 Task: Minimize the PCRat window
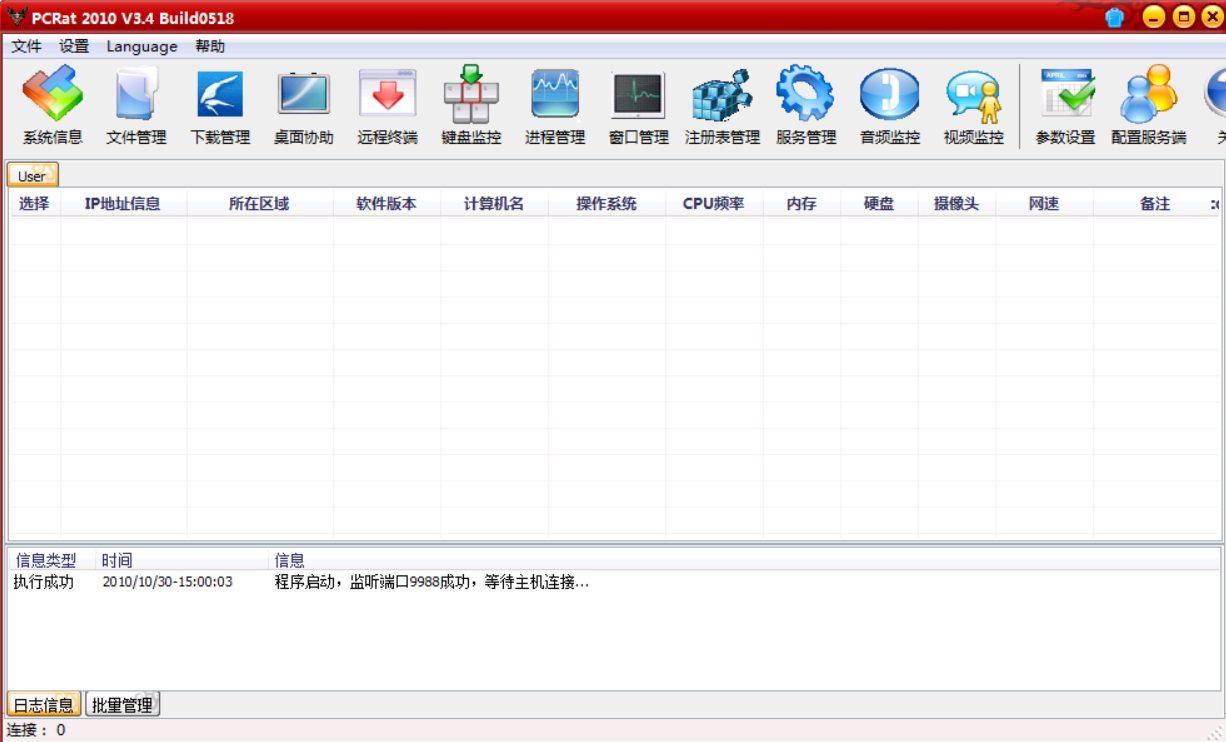pos(1154,17)
